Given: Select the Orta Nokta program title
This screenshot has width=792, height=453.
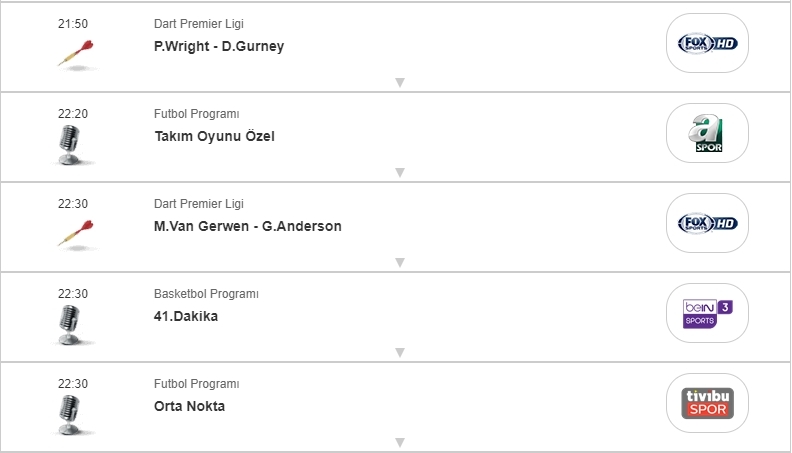Looking at the screenshot, I should pyautogui.click(x=189, y=407).
